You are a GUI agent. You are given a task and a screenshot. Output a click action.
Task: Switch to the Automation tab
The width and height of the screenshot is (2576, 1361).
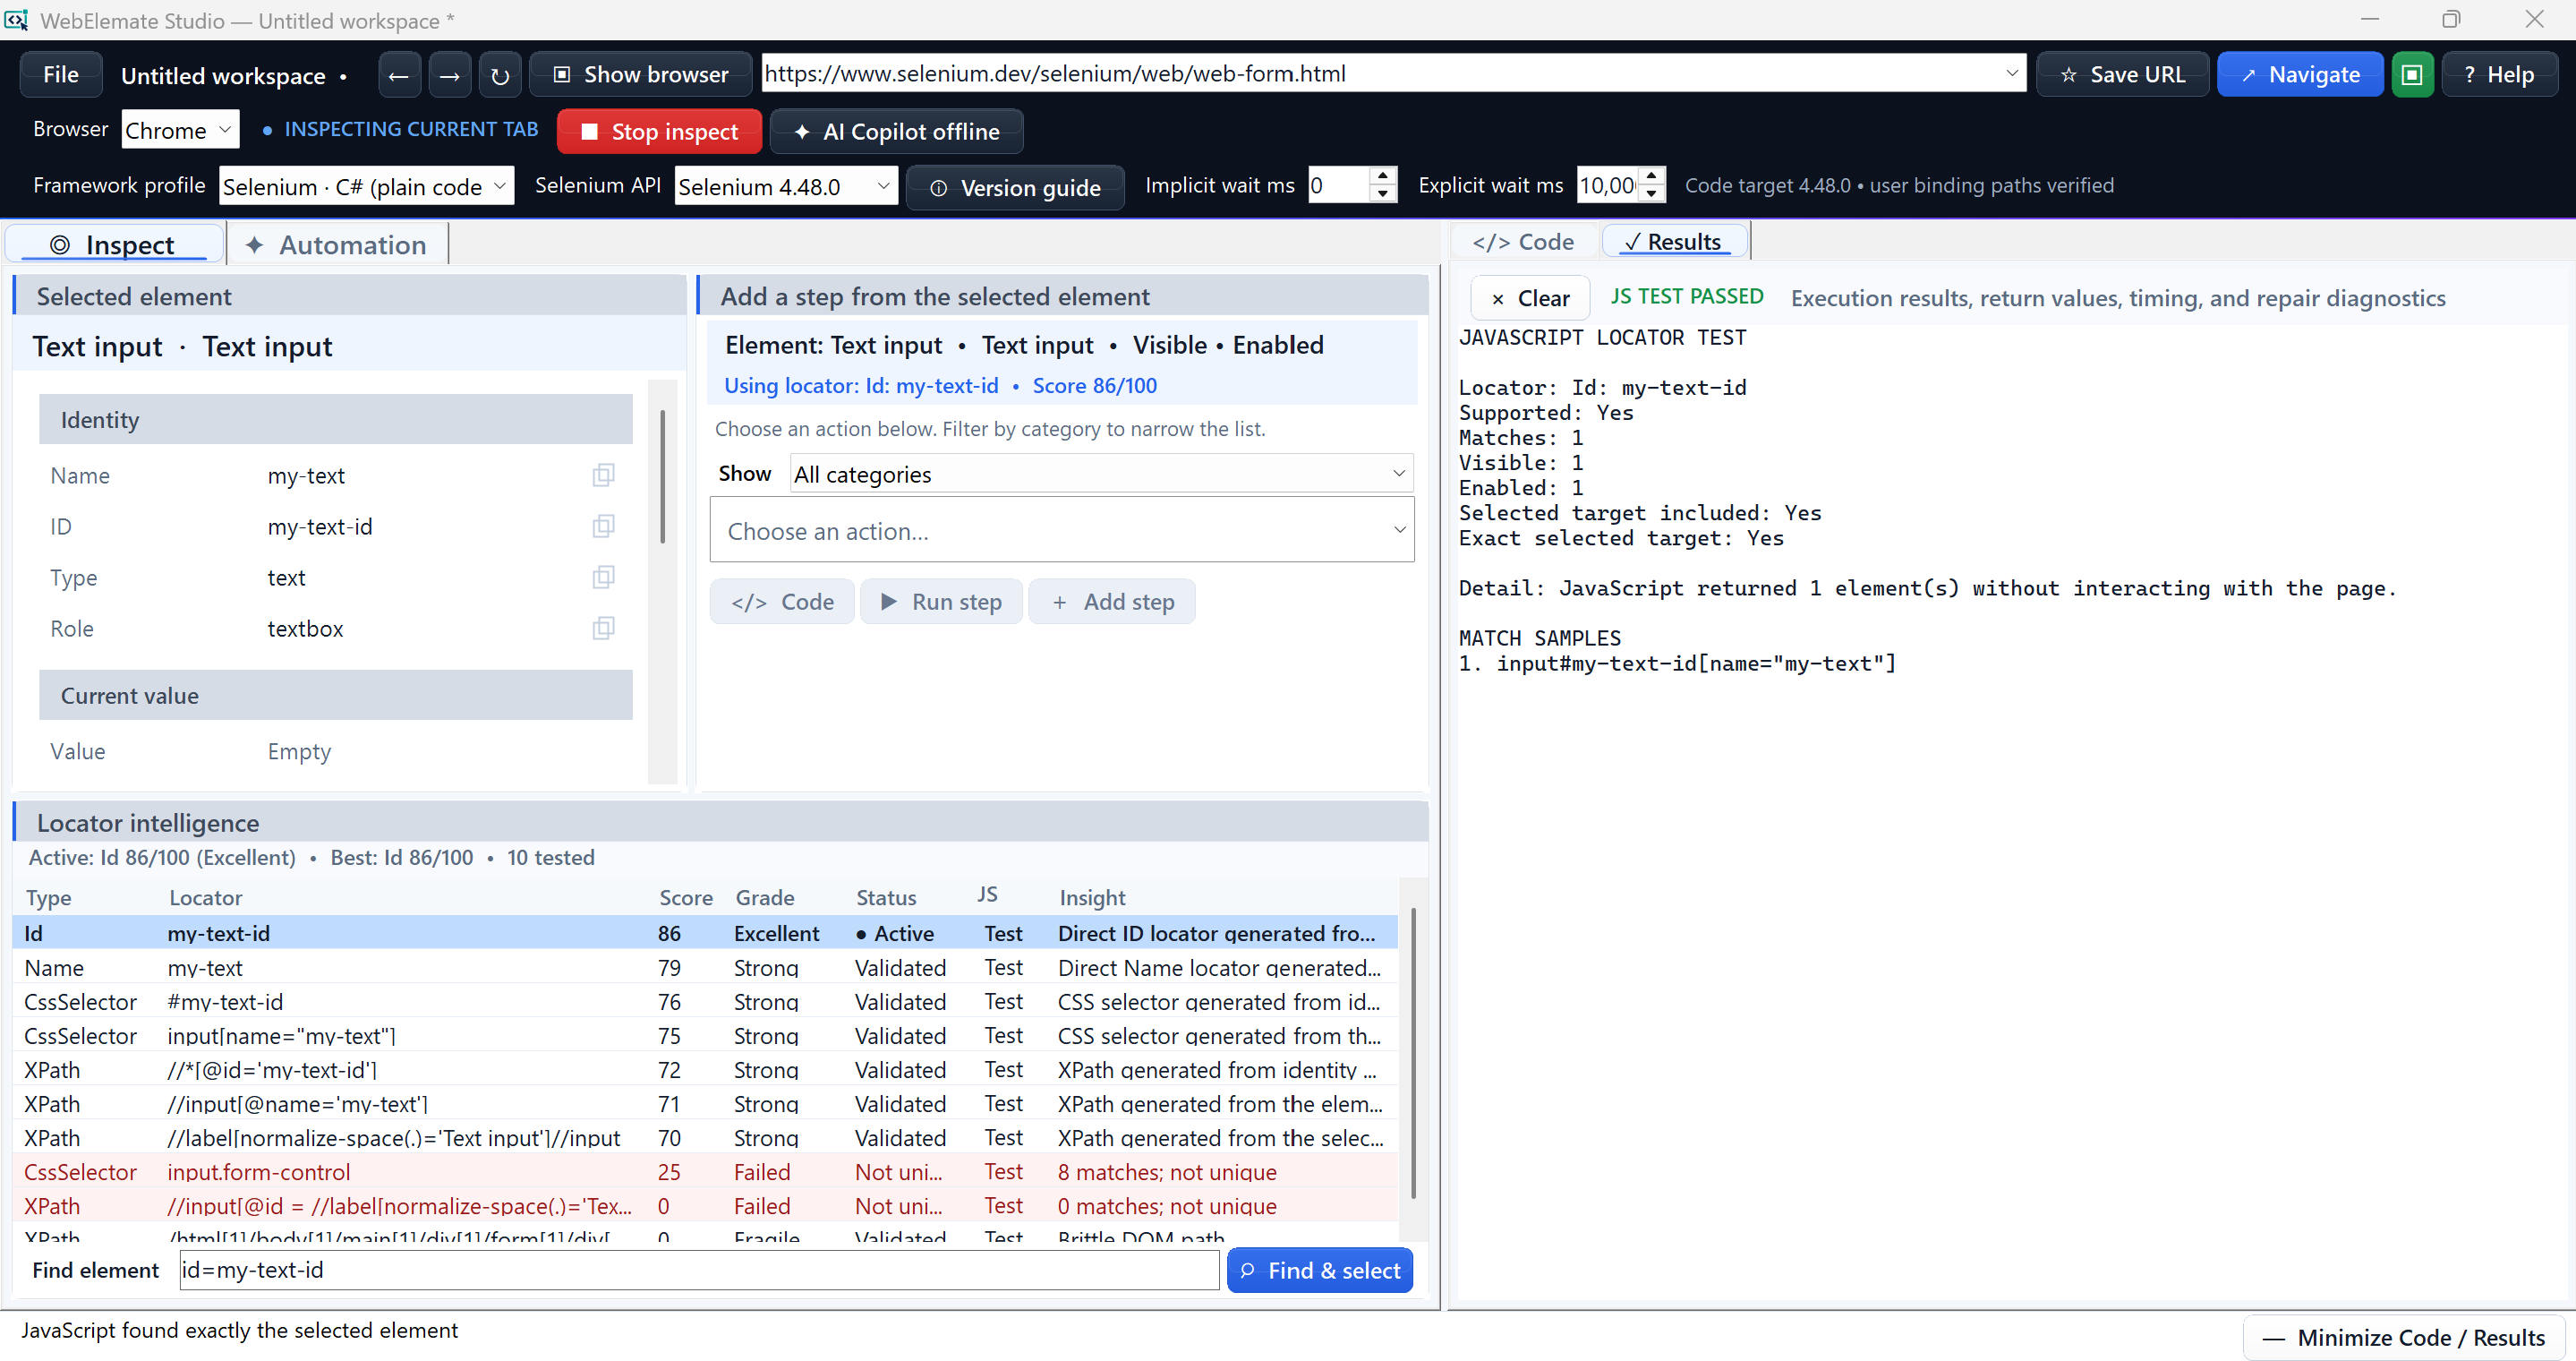337,245
